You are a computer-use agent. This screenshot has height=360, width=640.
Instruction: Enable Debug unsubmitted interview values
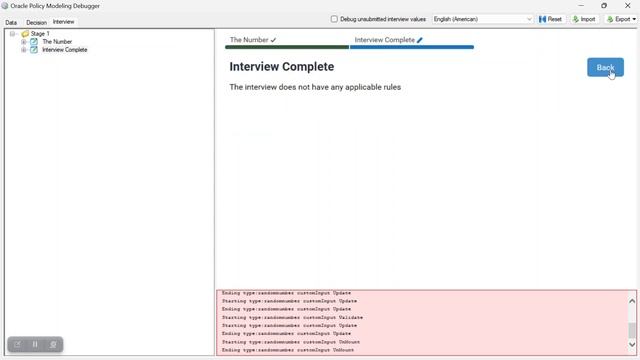334,19
